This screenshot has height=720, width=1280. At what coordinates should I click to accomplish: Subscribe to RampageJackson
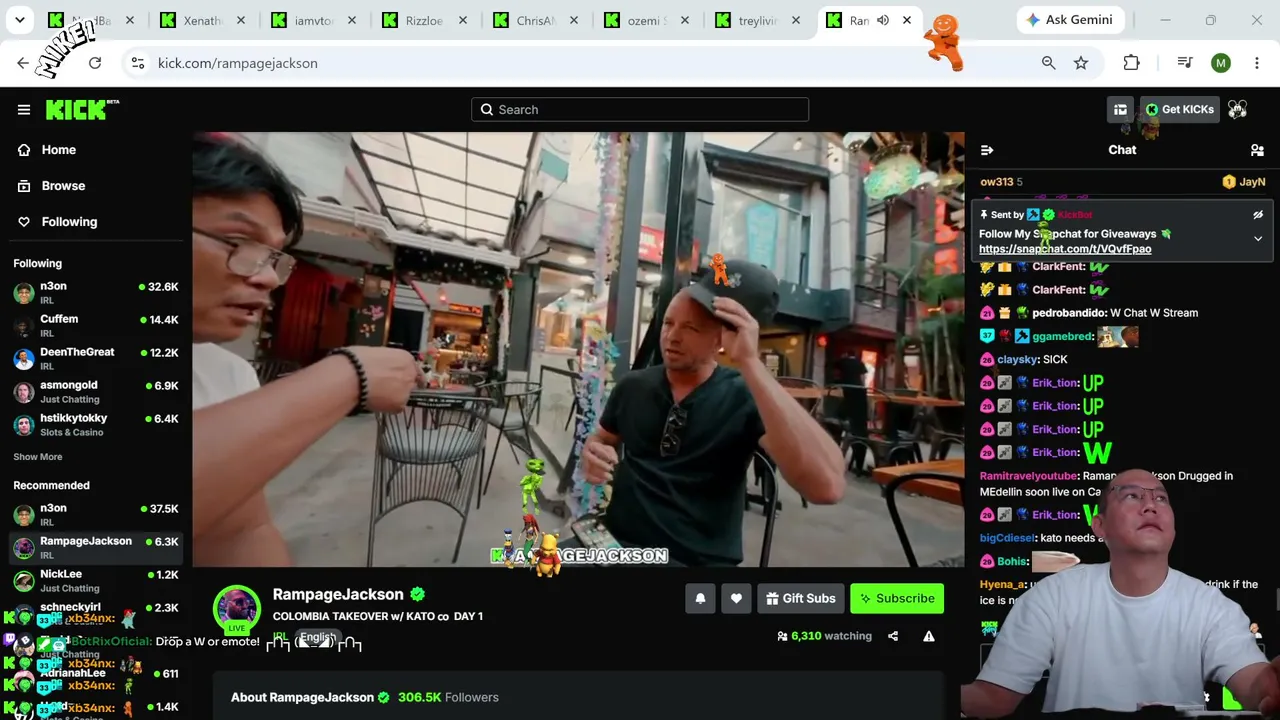897,599
